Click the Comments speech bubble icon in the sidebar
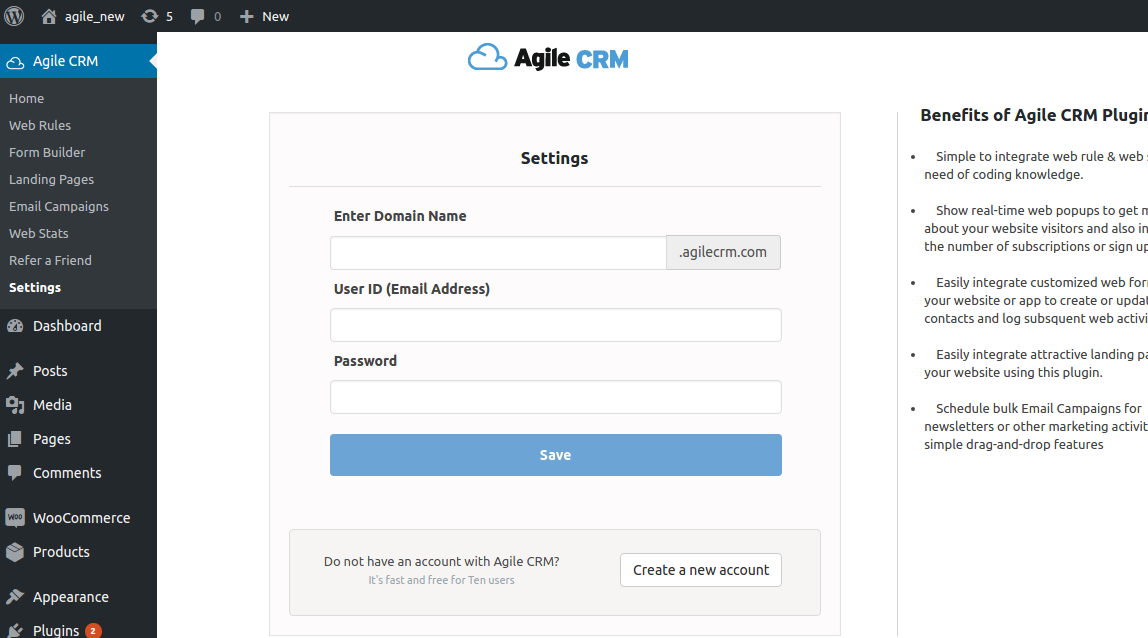This screenshot has height=638, width=1148. pos(15,472)
